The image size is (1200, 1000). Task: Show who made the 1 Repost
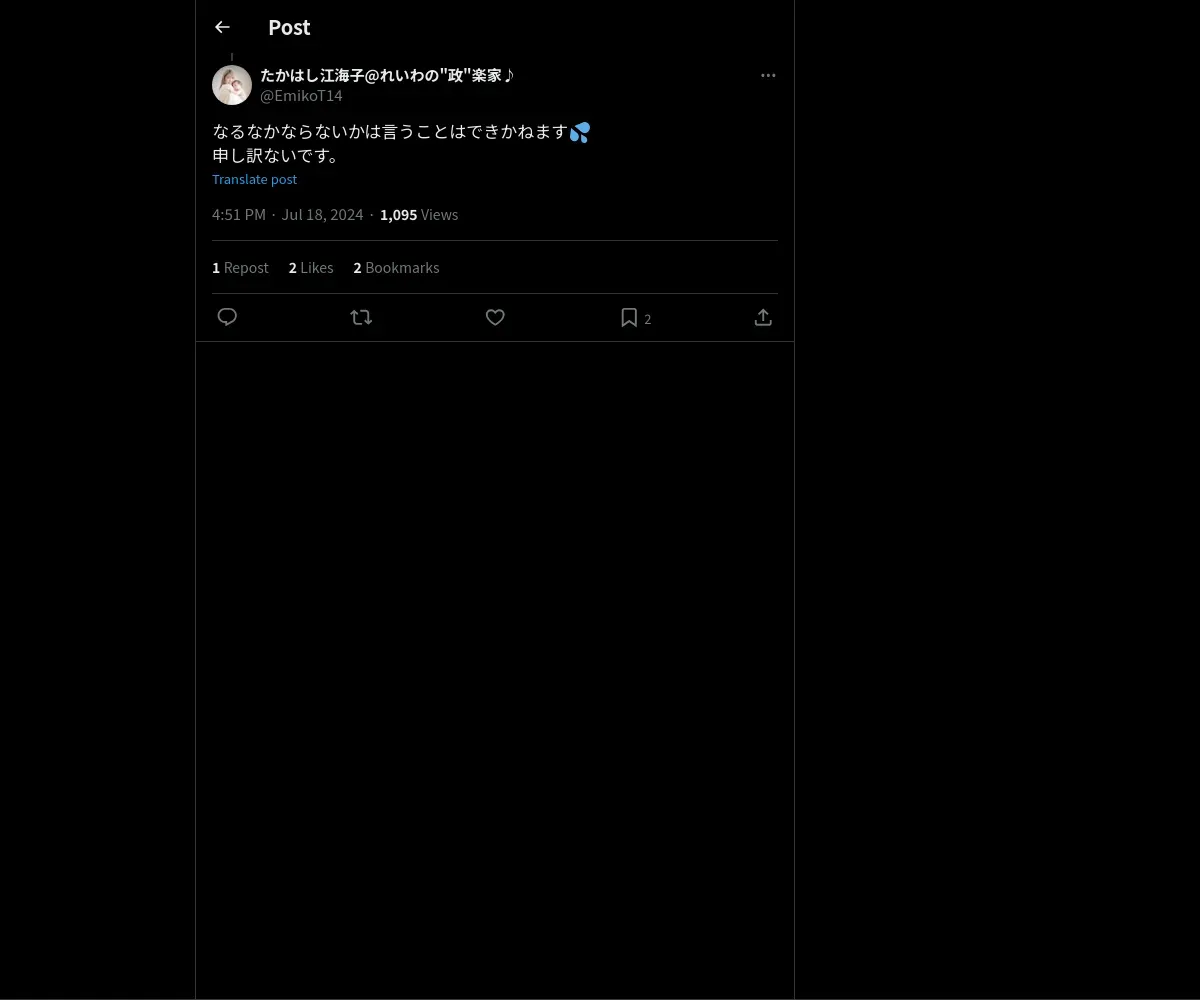click(240, 268)
